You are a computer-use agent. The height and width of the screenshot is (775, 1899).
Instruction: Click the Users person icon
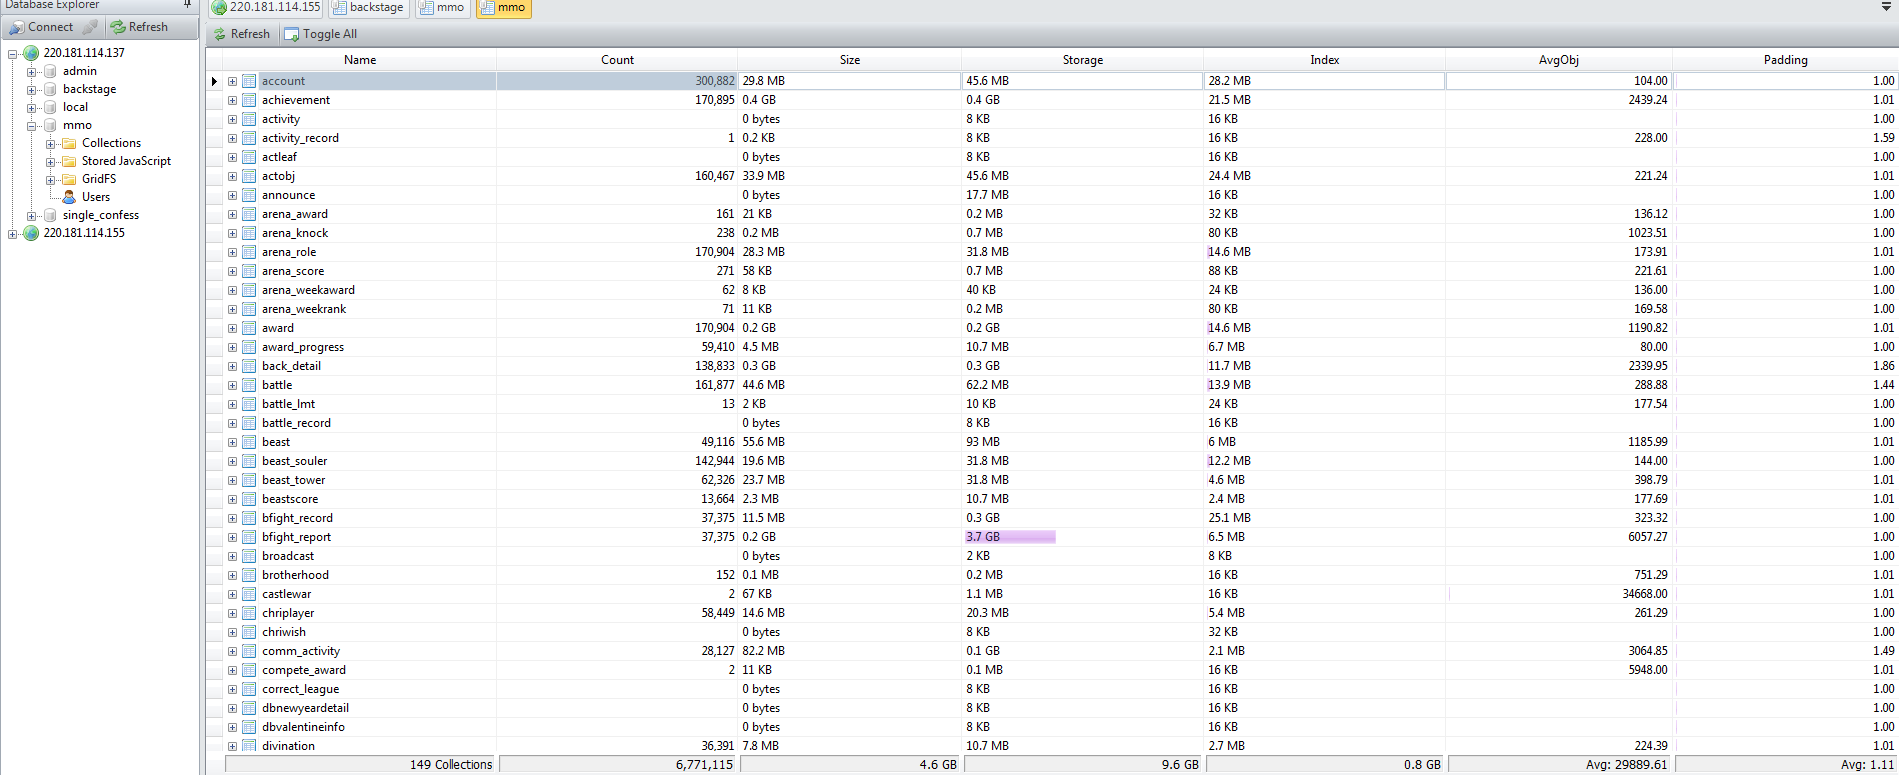tap(69, 197)
